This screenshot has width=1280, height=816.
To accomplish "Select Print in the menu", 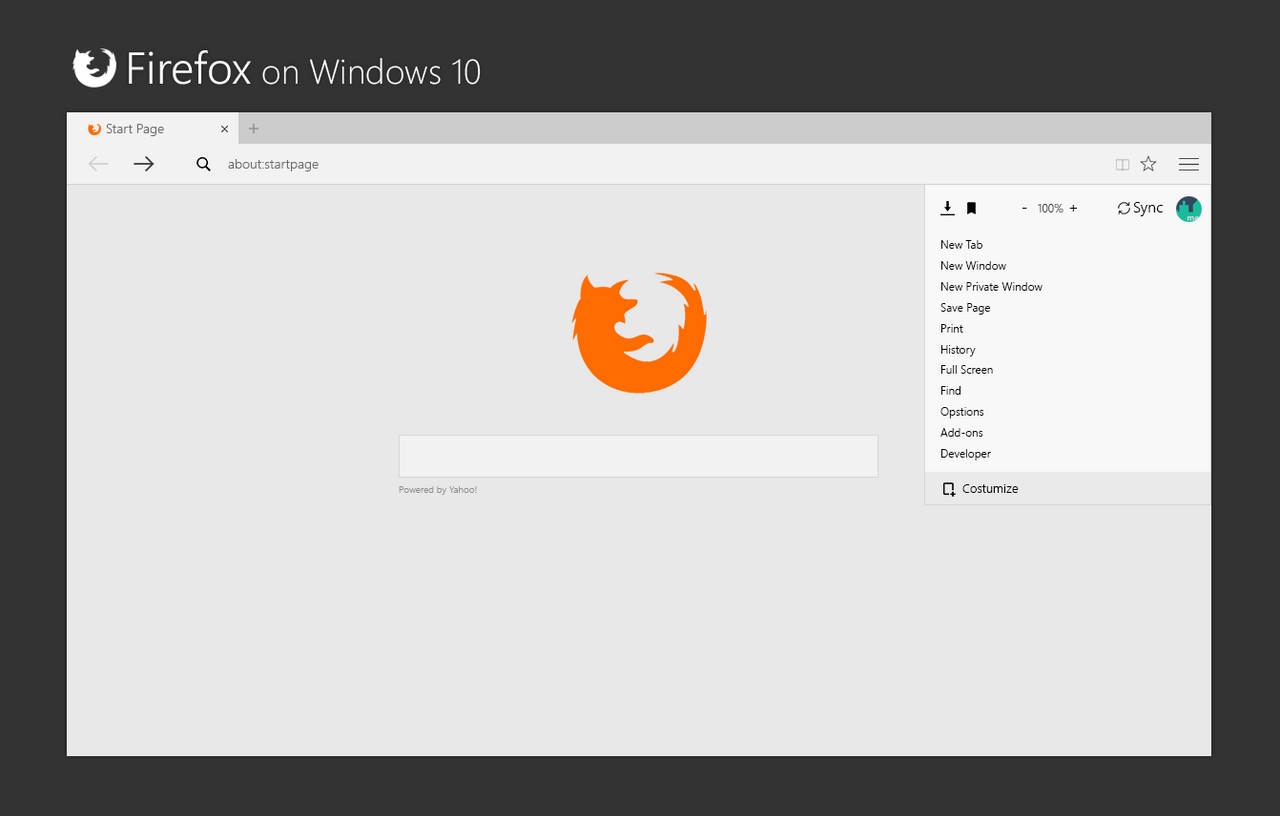I will coord(951,329).
